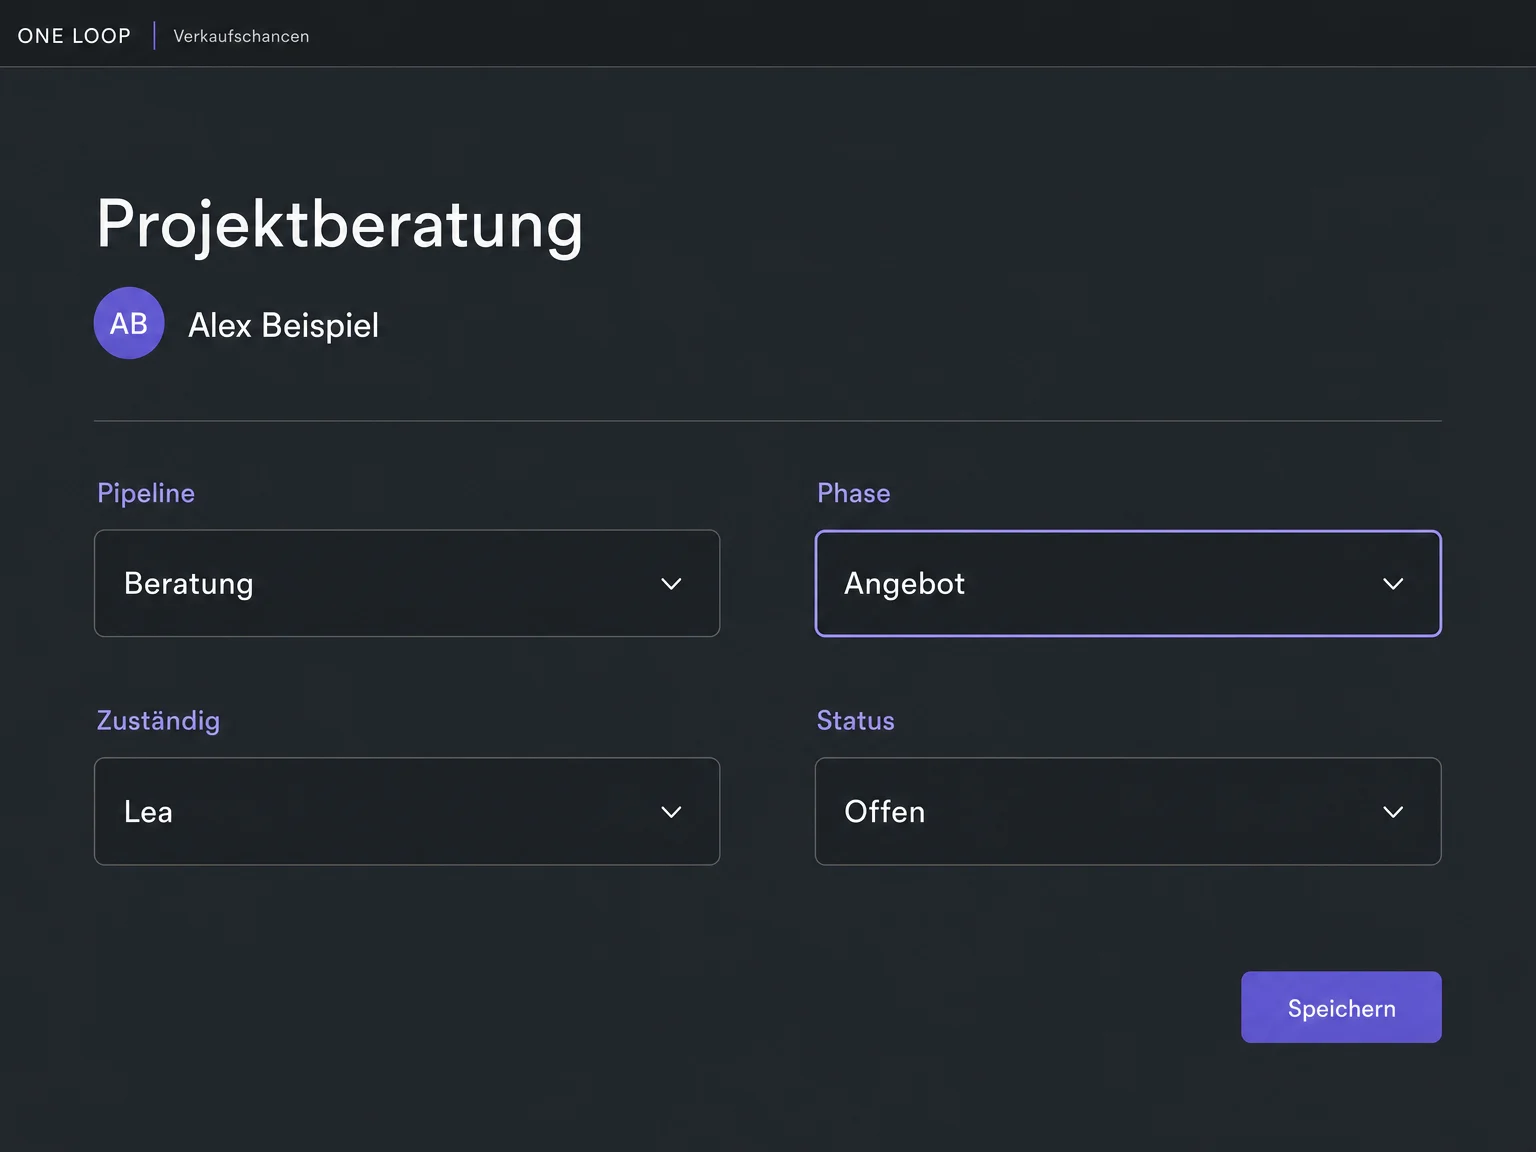This screenshot has width=1536, height=1152.
Task: Click the Projektberatung heading
Action: 340,225
